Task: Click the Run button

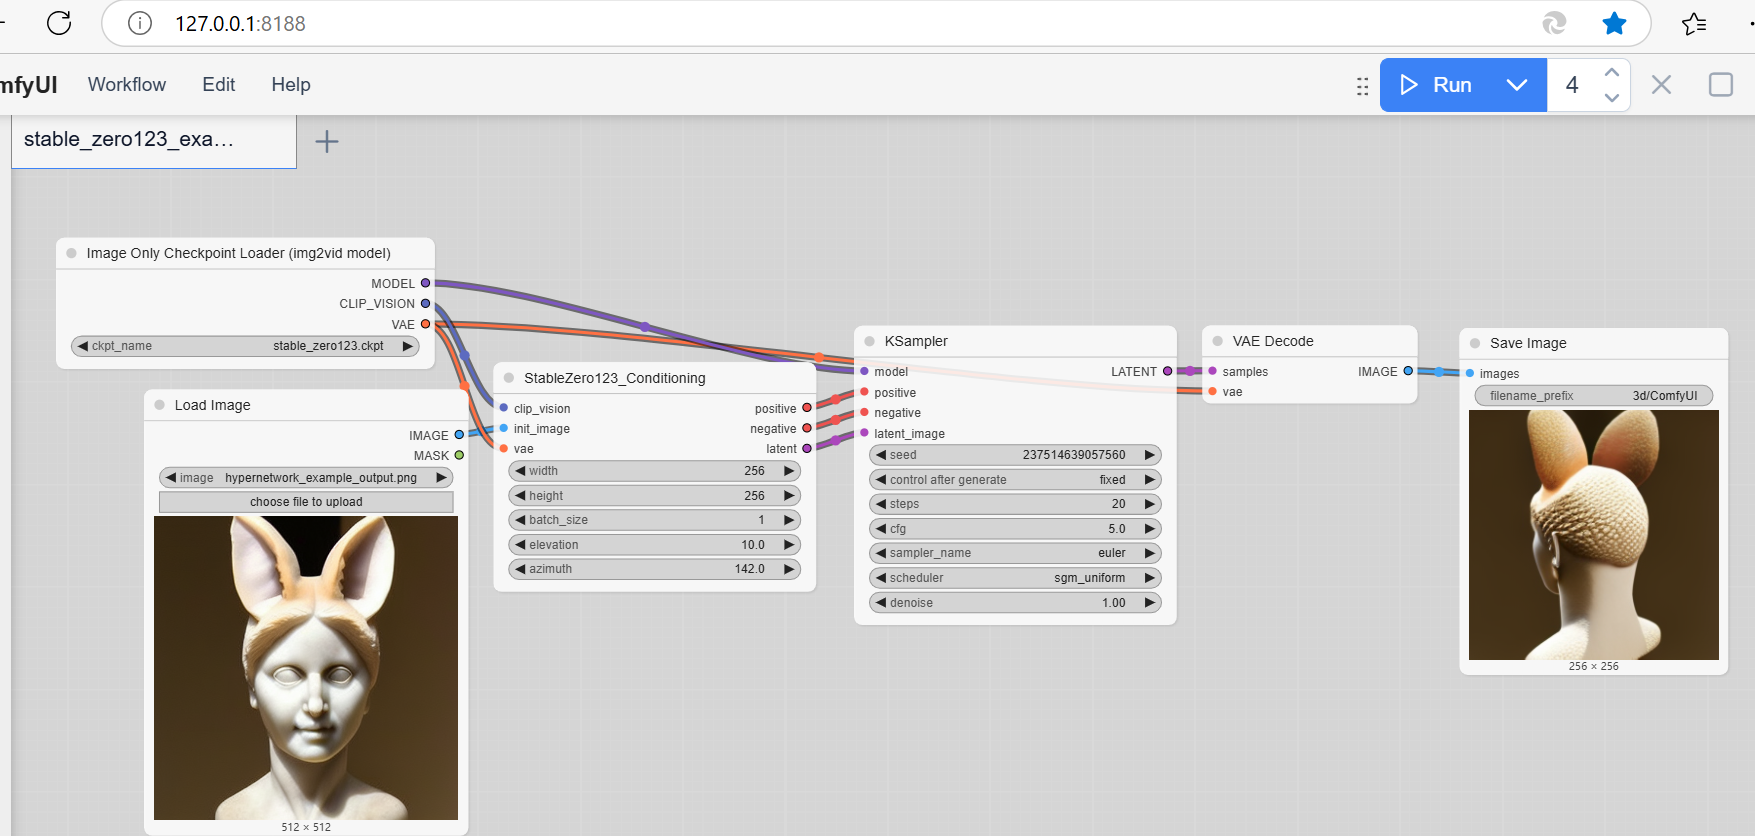Action: pyautogui.click(x=1436, y=85)
